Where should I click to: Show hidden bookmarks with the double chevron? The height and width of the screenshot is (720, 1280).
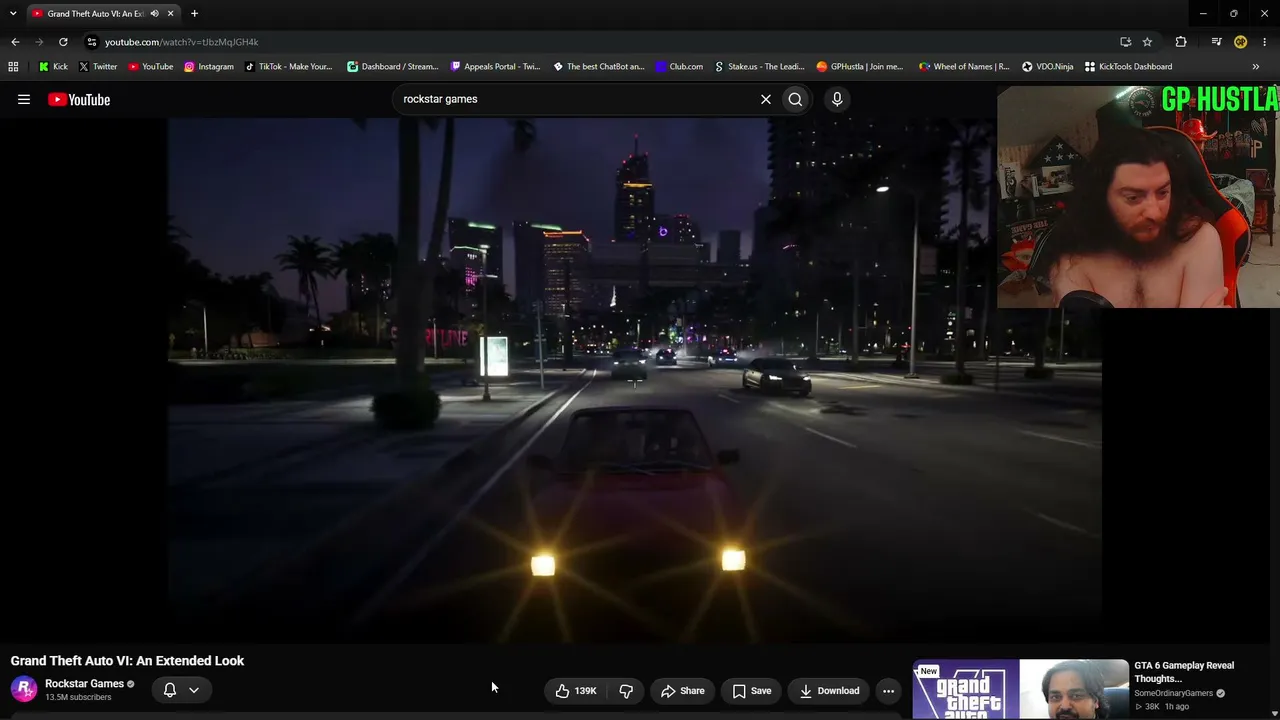[1256, 67]
